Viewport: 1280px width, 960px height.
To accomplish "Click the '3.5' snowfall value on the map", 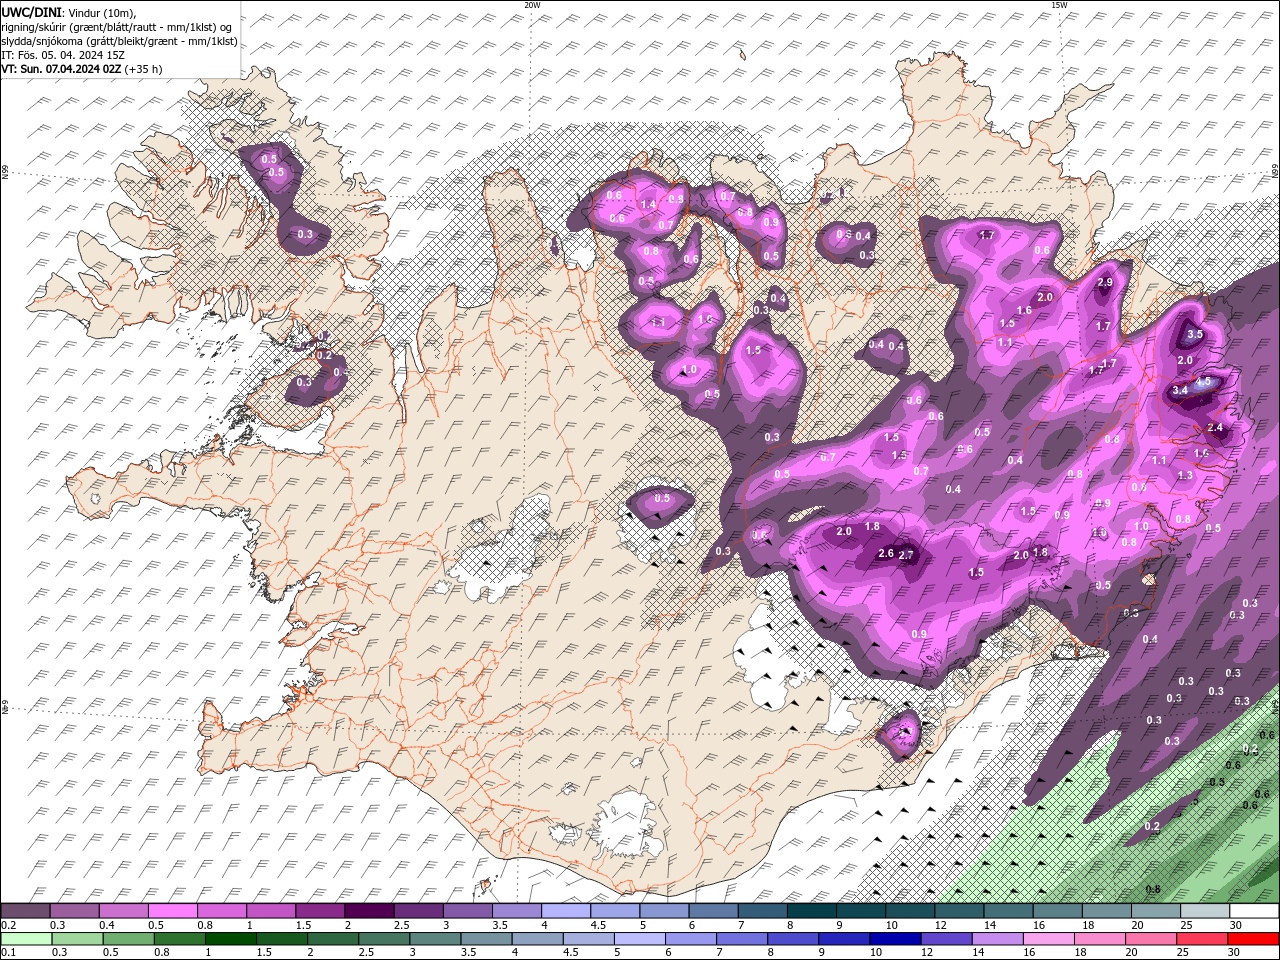I will click(1194, 335).
